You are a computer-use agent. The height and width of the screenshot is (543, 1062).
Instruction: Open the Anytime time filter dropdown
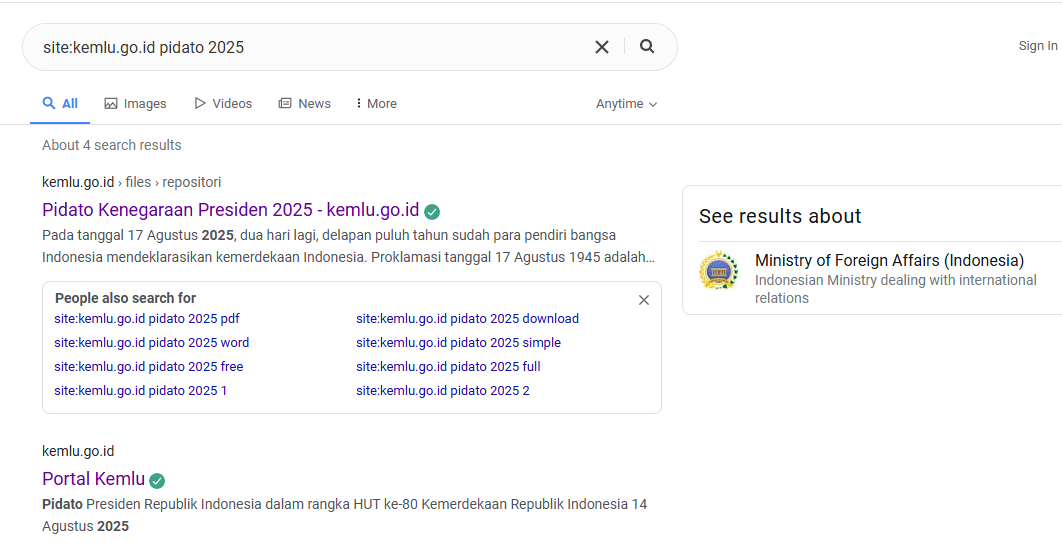pyautogui.click(x=626, y=104)
